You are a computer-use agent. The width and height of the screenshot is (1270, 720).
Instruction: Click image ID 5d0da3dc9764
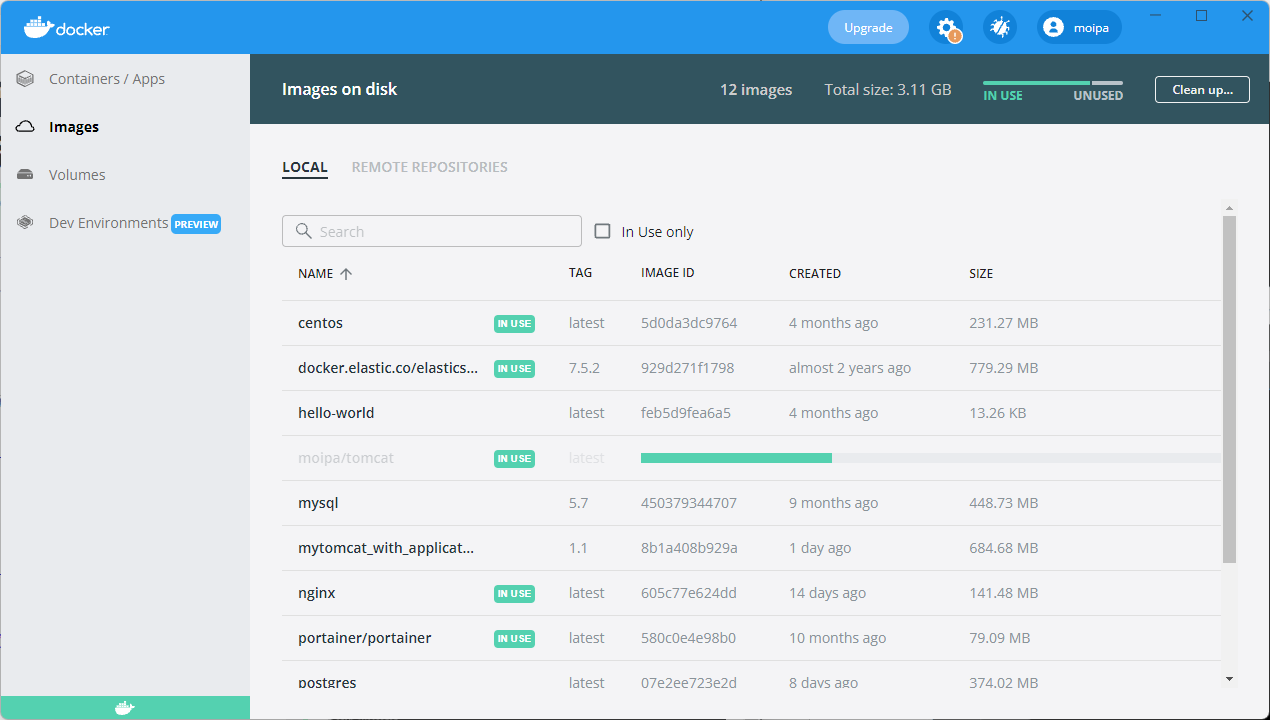689,323
